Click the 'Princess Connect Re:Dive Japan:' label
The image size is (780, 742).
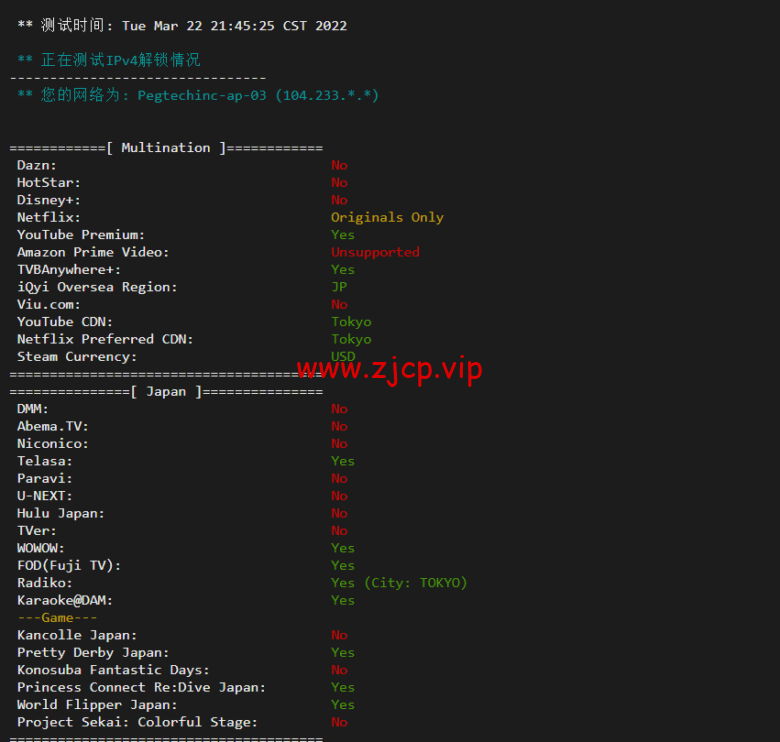click(141, 687)
